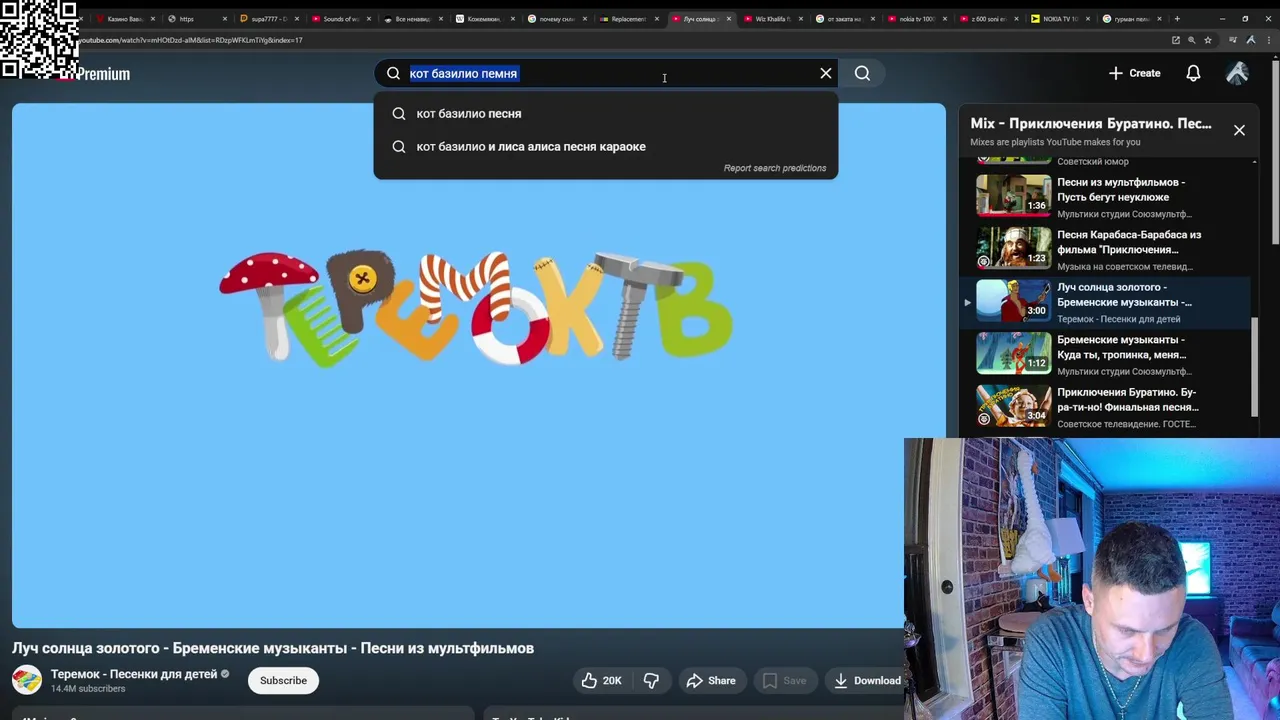The width and height of the screenshot is (1280, 720).
Task: Clear the YouTube search box text
Action: 826,73
